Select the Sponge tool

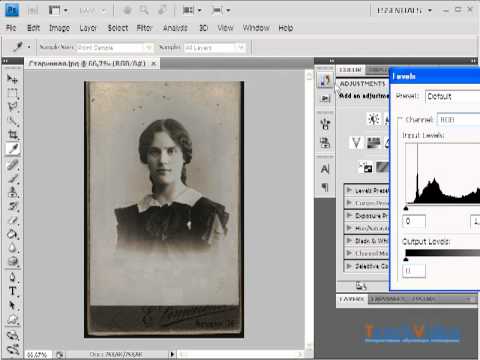(x=12, y=261)
